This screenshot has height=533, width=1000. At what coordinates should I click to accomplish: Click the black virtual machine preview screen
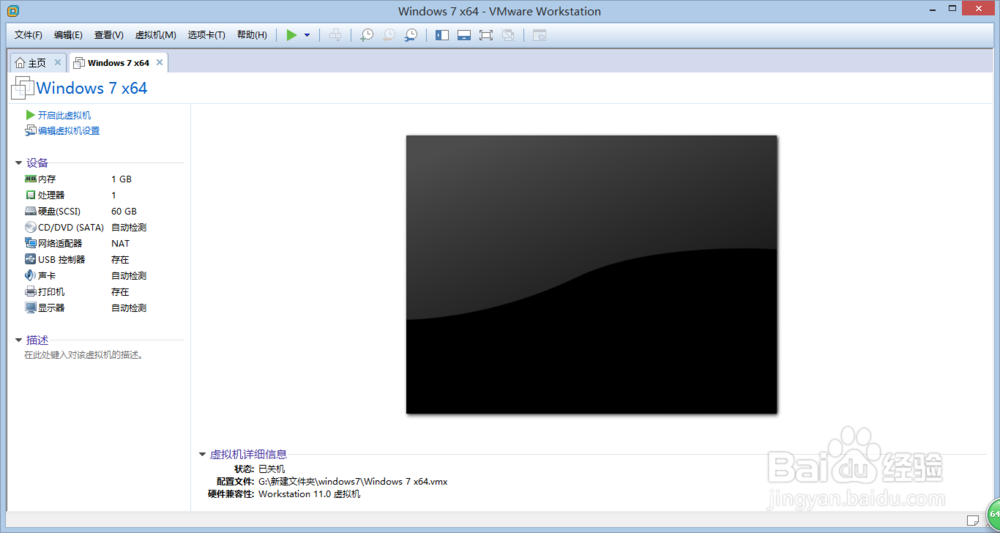[x=591, y=274]
